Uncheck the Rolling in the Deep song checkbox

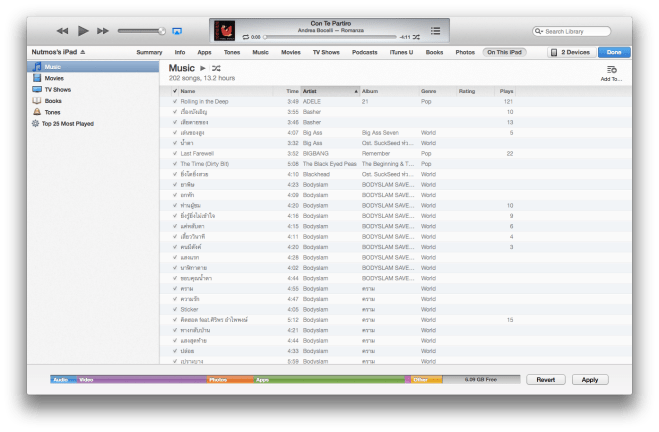(x=174, y=101)
